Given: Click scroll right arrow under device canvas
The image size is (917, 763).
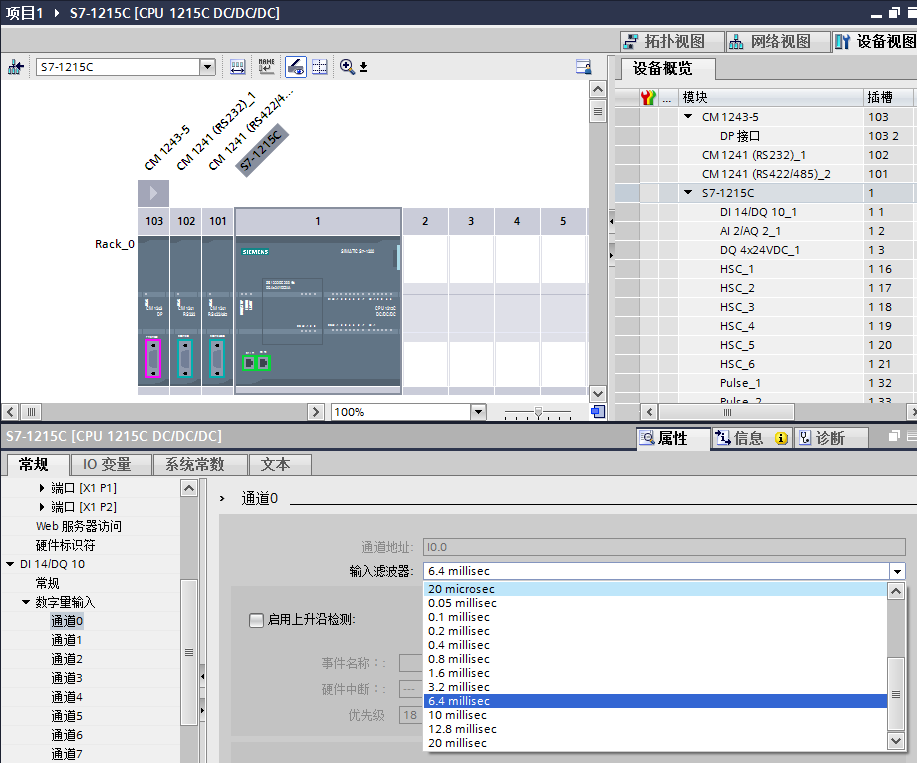Looking at the screenshot, I should 316,412.
